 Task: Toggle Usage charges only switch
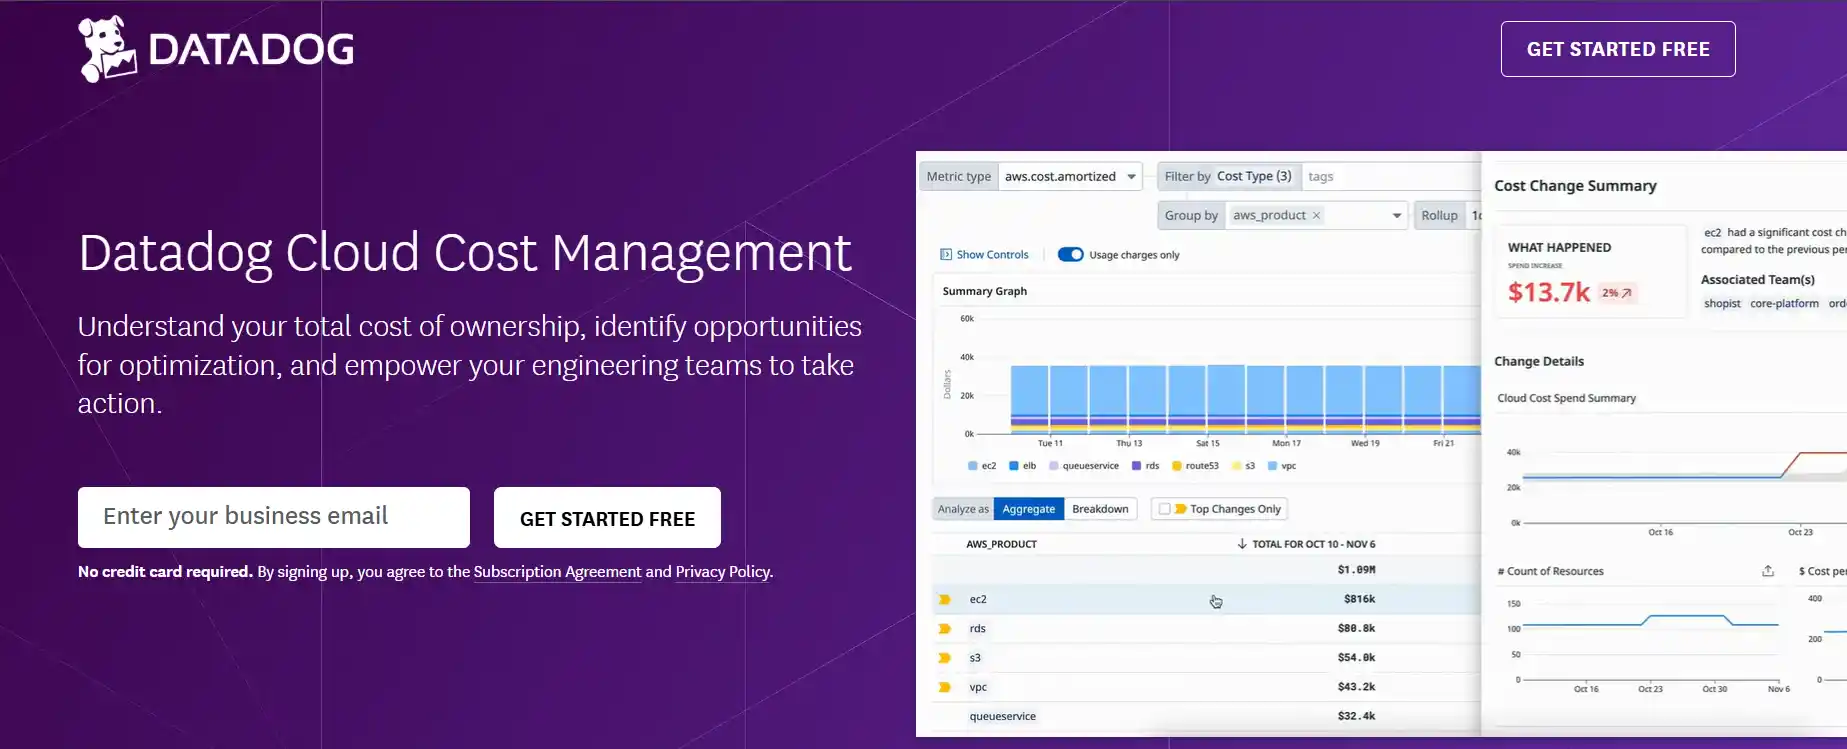pos(1070,255)
